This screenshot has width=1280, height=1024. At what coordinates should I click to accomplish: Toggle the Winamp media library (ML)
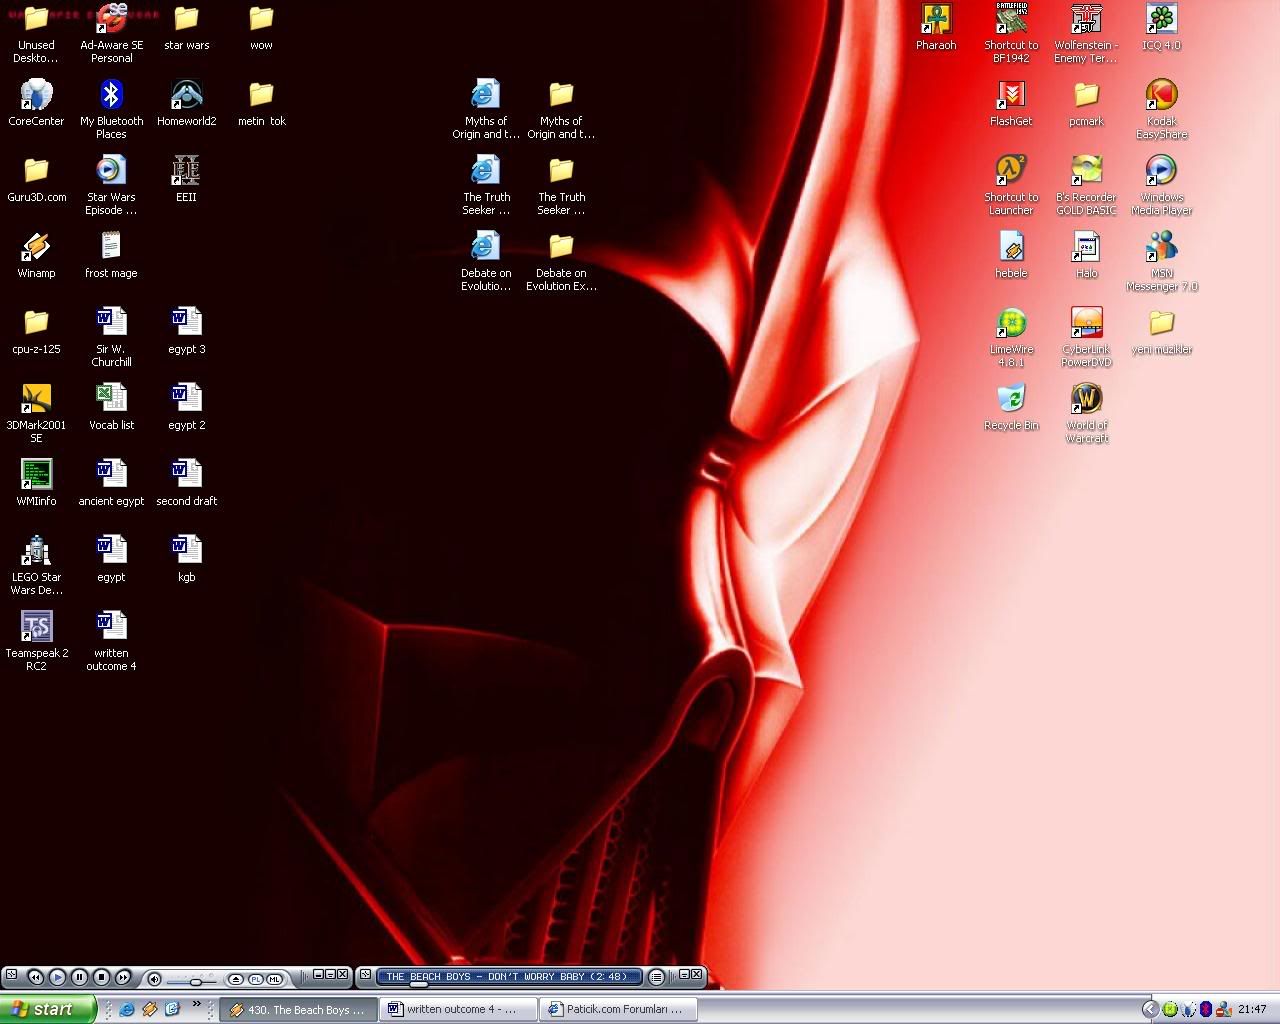click(274, 978)
